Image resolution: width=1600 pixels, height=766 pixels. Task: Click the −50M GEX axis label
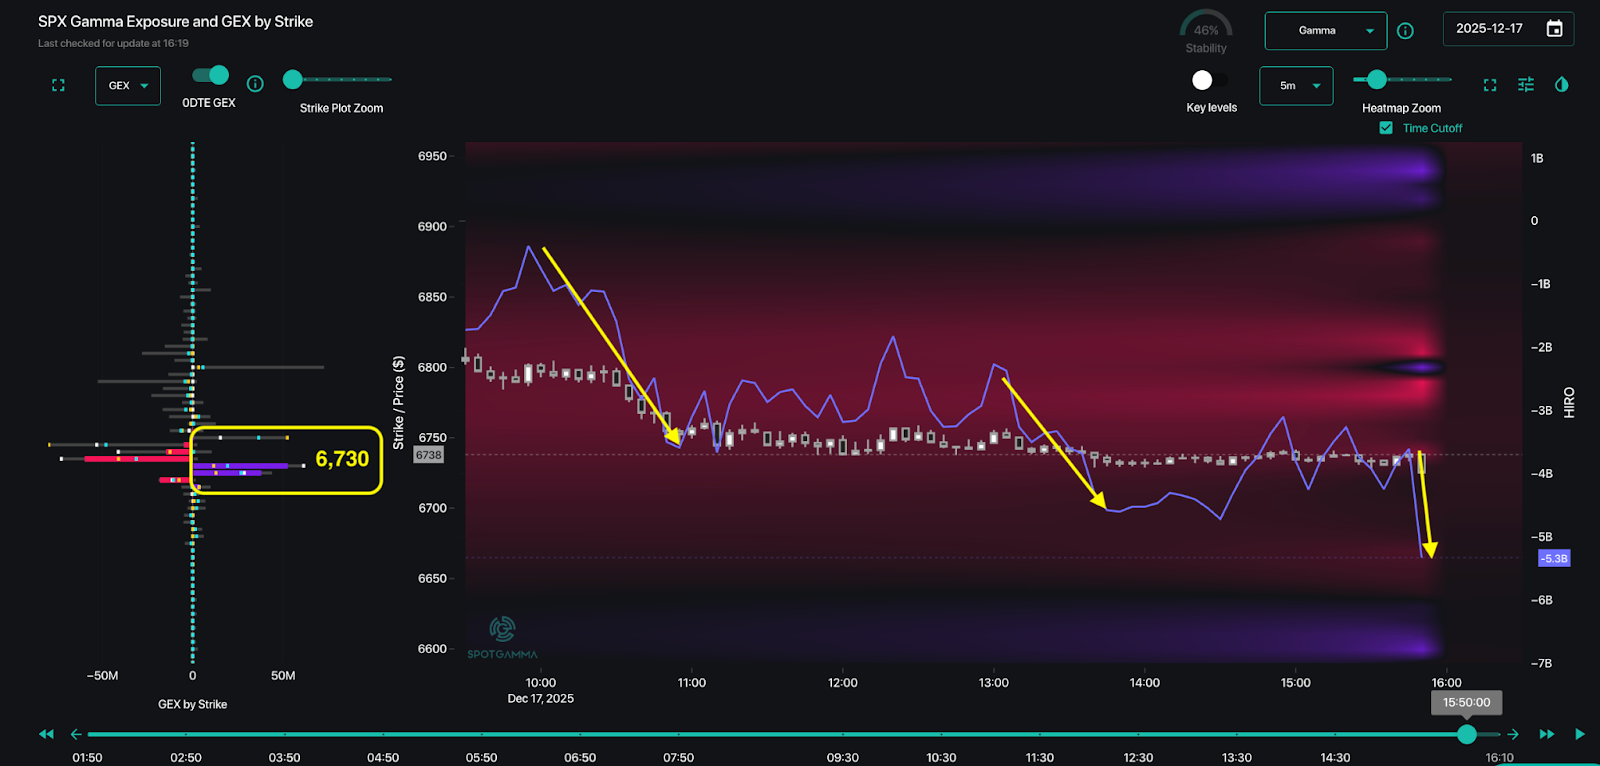(x=102, y=676)
